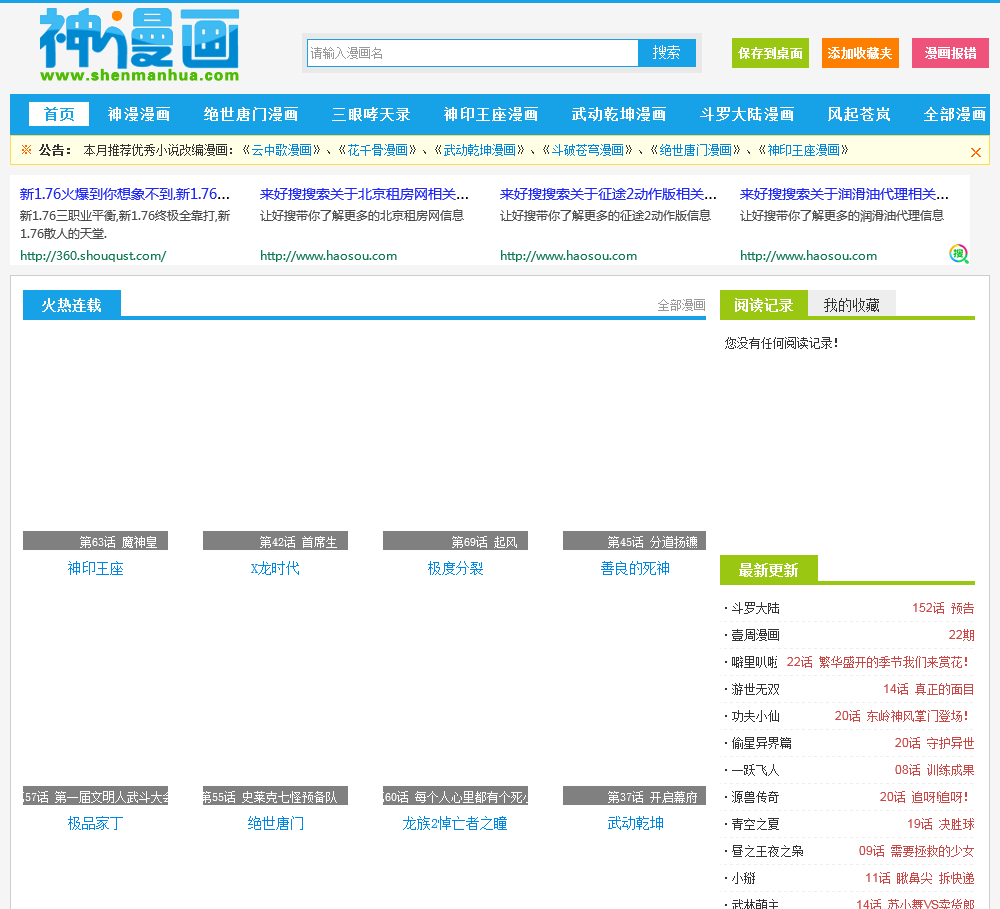1000x909 pixels.
Task: Select 三眼哮天录 in the navigation bar
Action: (371, 114)
